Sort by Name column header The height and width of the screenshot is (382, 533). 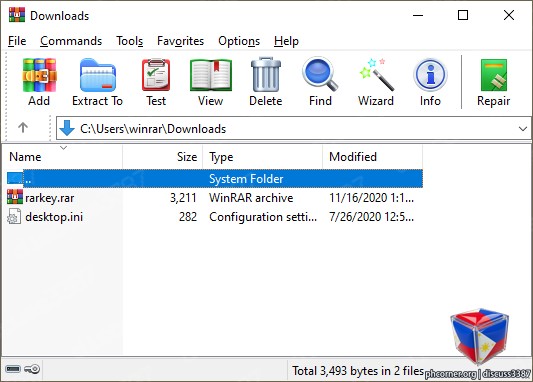62,157
